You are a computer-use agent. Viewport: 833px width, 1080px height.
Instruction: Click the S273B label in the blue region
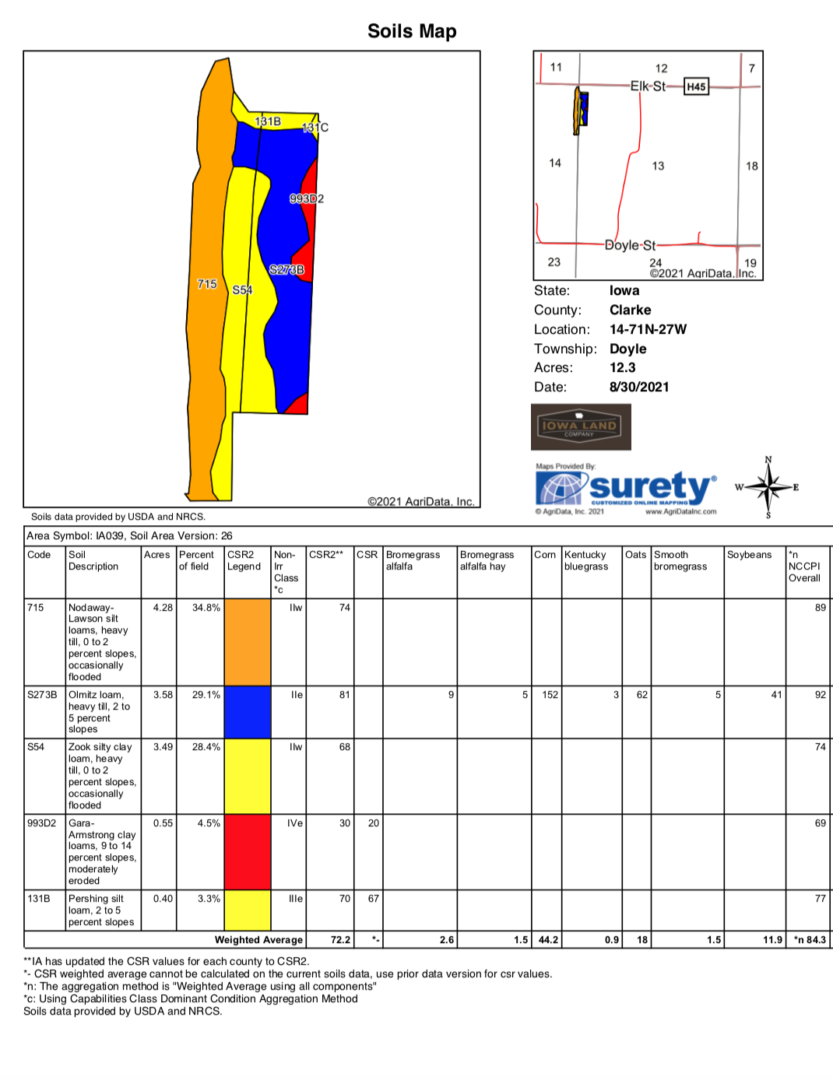click(287, 270)
